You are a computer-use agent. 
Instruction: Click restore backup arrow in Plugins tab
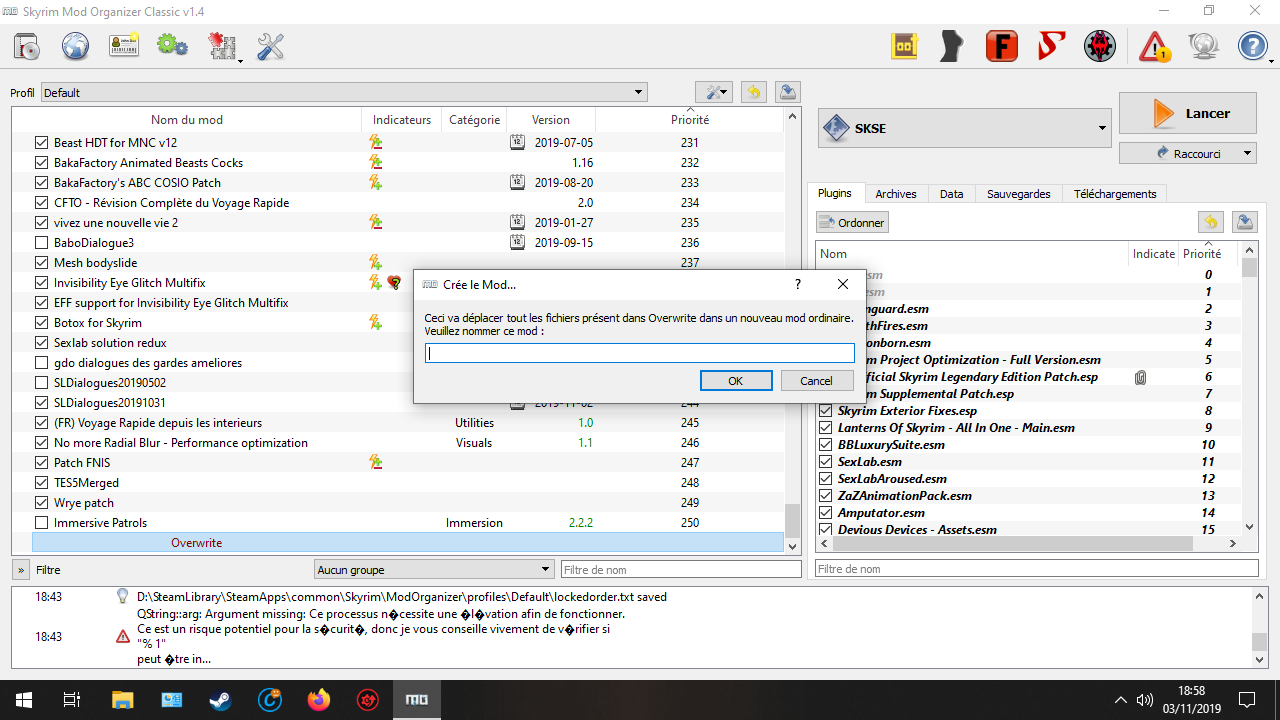tap(1210, 222)
